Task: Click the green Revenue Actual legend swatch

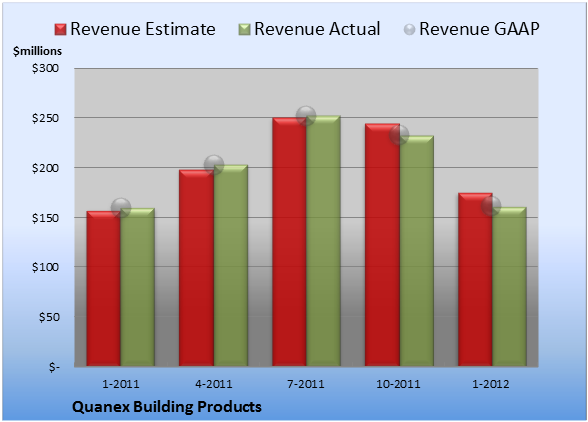Action: pos(244,30)
